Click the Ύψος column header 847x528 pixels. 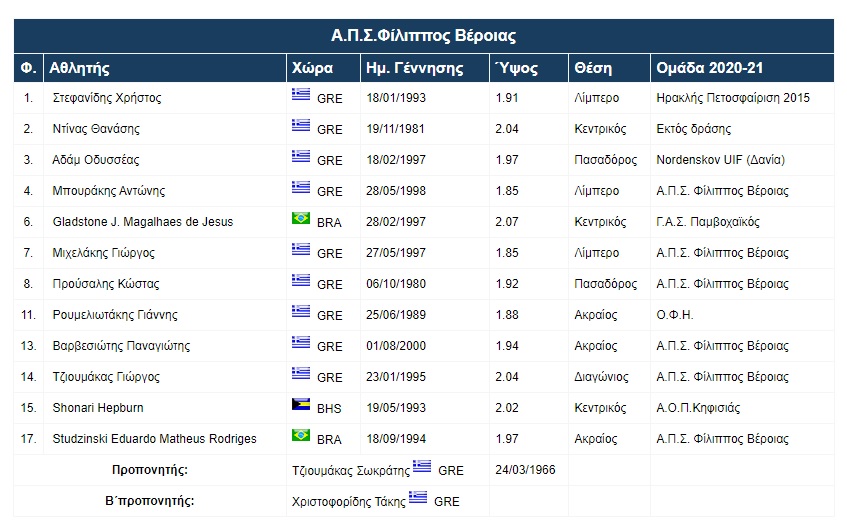(516, 68)
